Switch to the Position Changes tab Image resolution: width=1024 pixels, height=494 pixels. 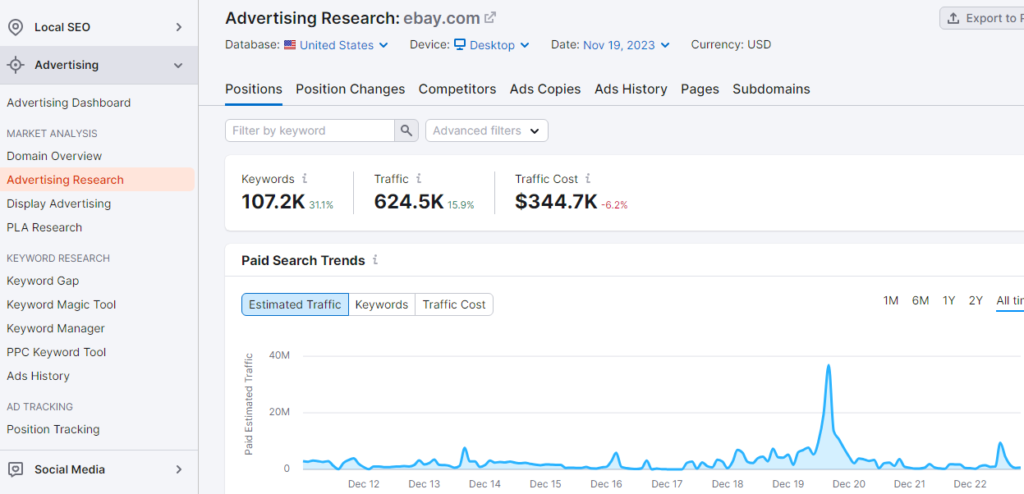click(x=350, y=89)
